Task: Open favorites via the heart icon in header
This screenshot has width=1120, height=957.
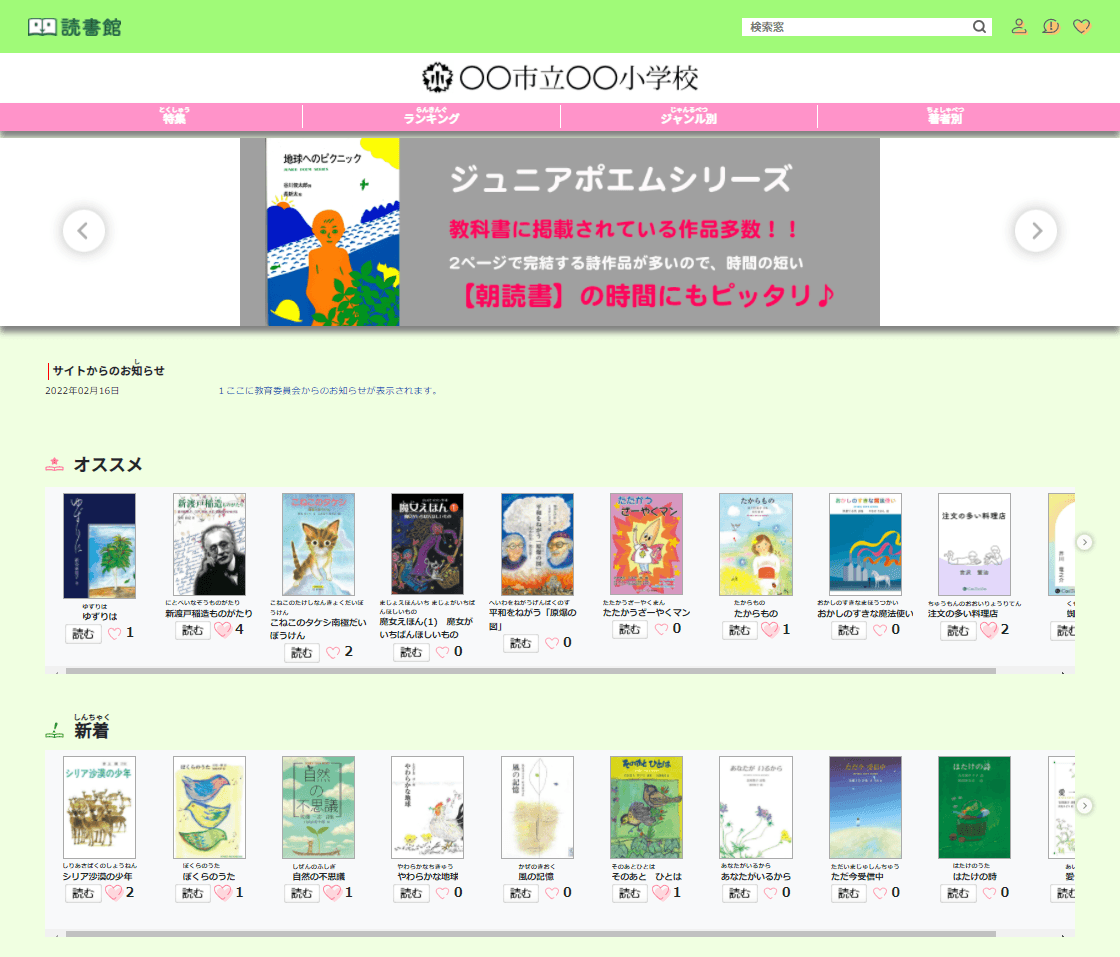Action: [1082, 26]
